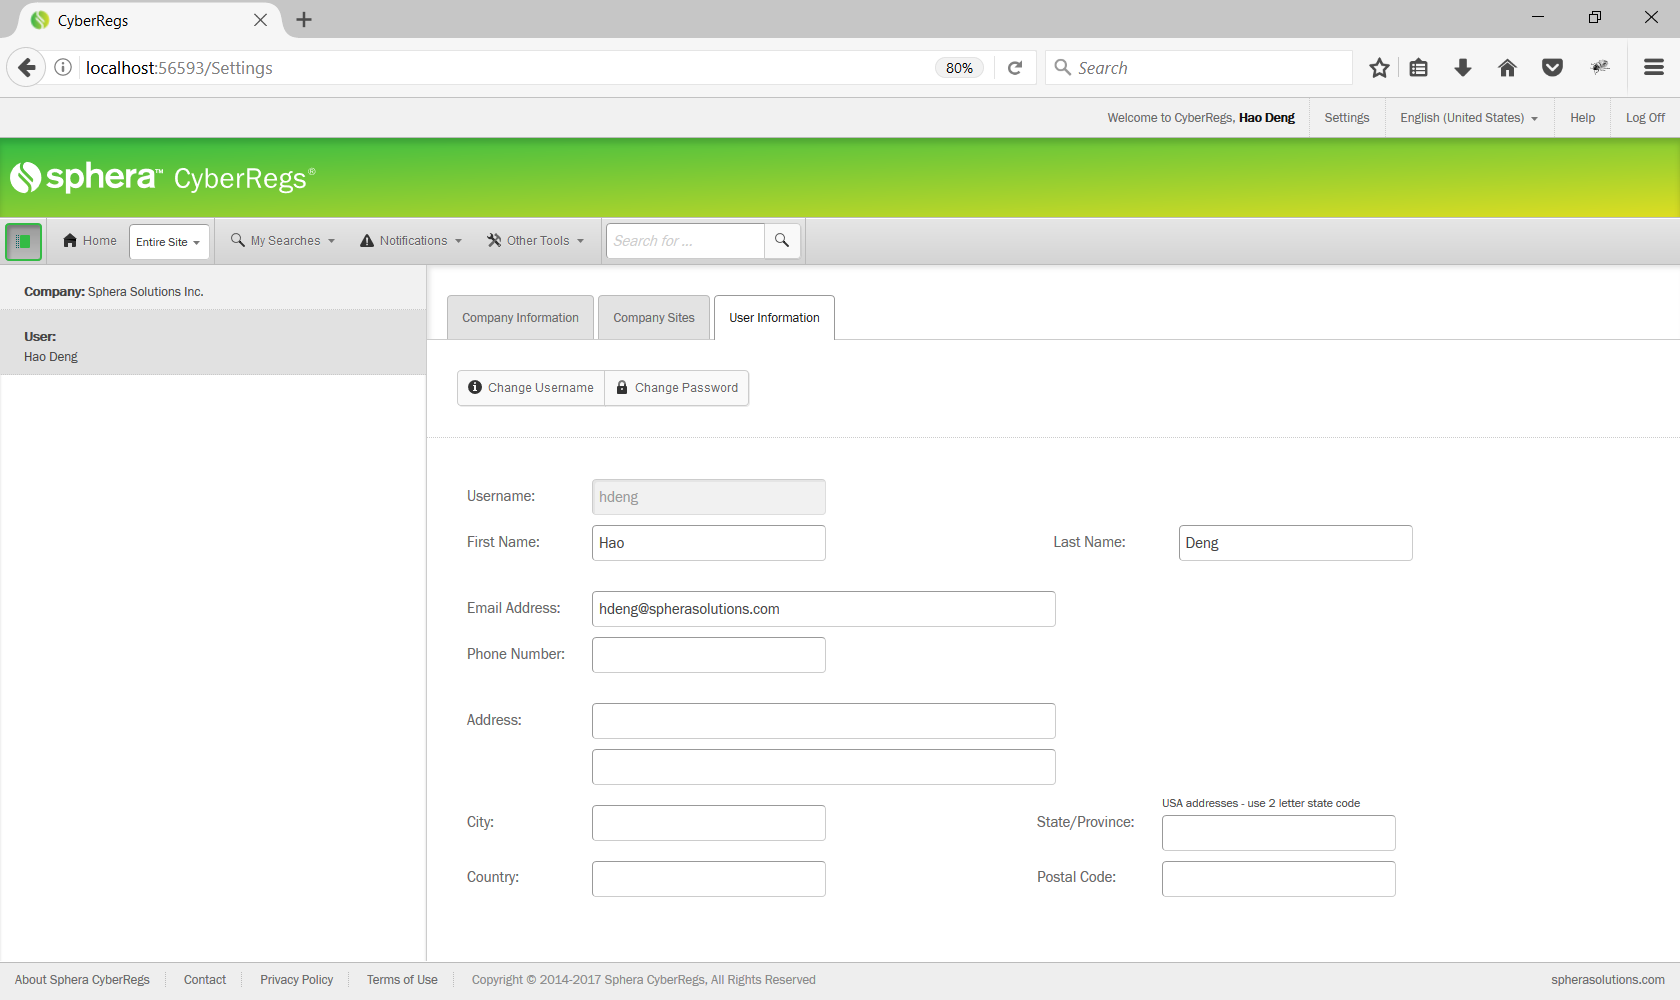Reload the page with refresh icon
Screen dimensions: 1680x1000
(1015, 68)
